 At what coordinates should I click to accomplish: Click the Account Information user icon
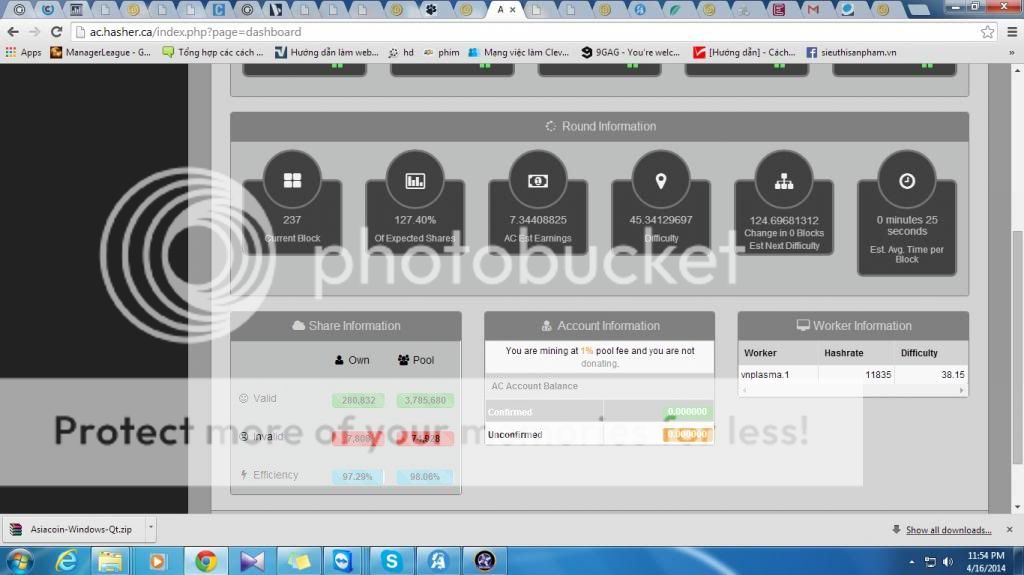tap(547, 325)
